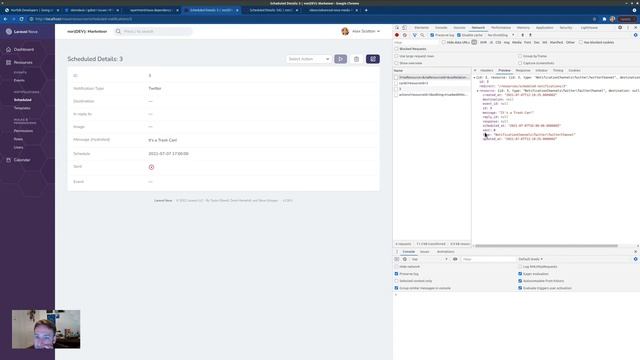Viewport: 640px width, 360px height.
Task: Open Calendar in the Nova sidebar
Action: click(x=22, y=160)
